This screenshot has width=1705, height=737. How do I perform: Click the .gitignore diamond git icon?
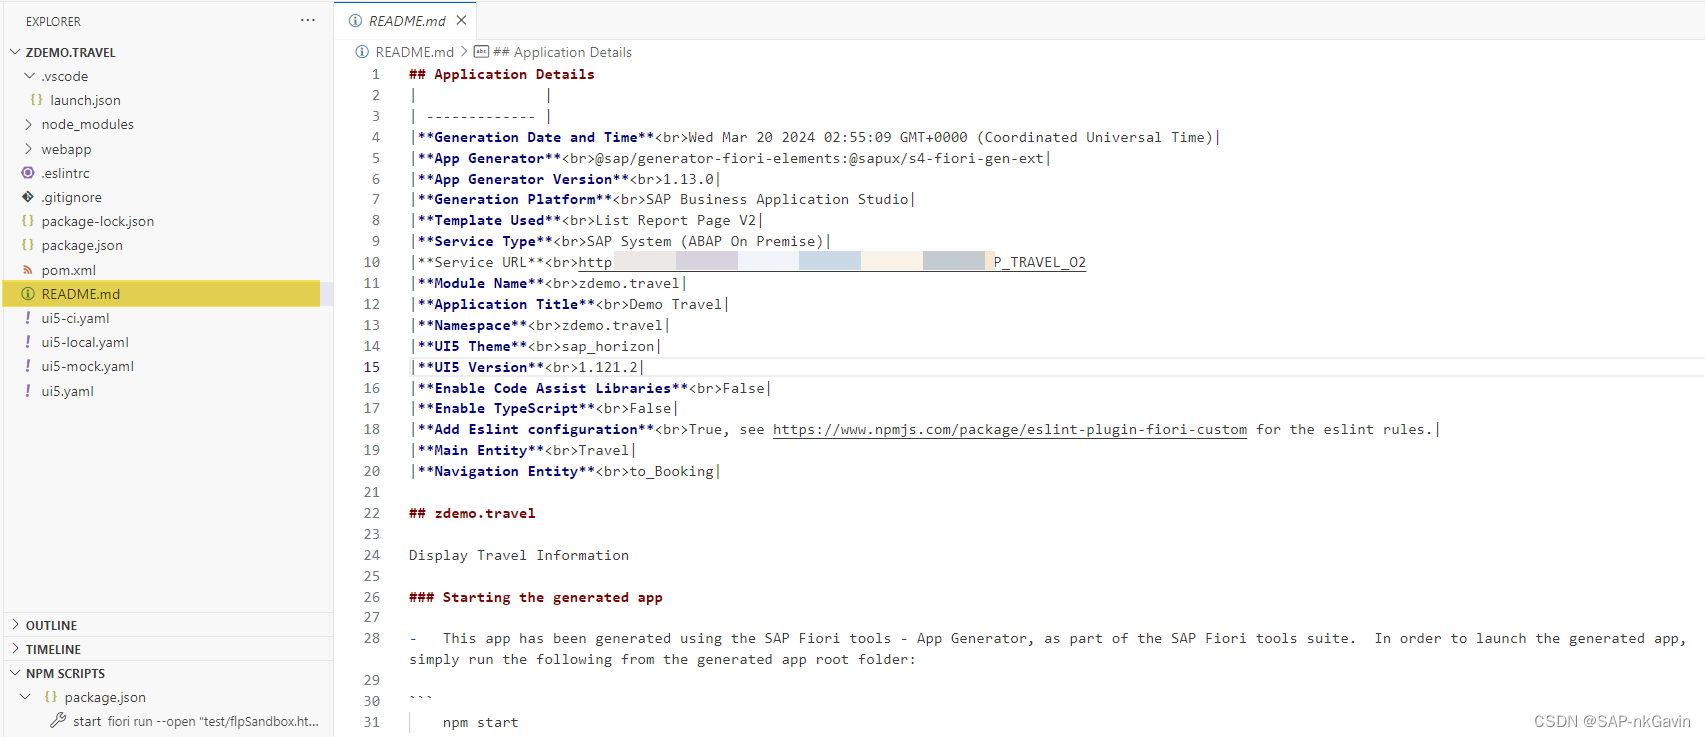28,197
